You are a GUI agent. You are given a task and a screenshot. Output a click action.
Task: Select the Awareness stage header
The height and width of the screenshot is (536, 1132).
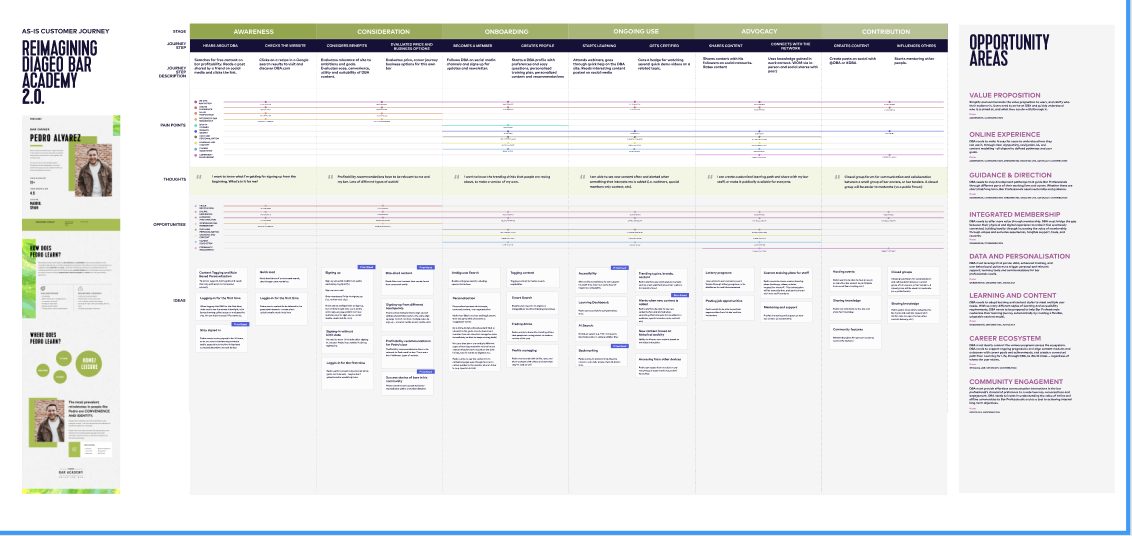pyautogui.click(x=253, y=32)
